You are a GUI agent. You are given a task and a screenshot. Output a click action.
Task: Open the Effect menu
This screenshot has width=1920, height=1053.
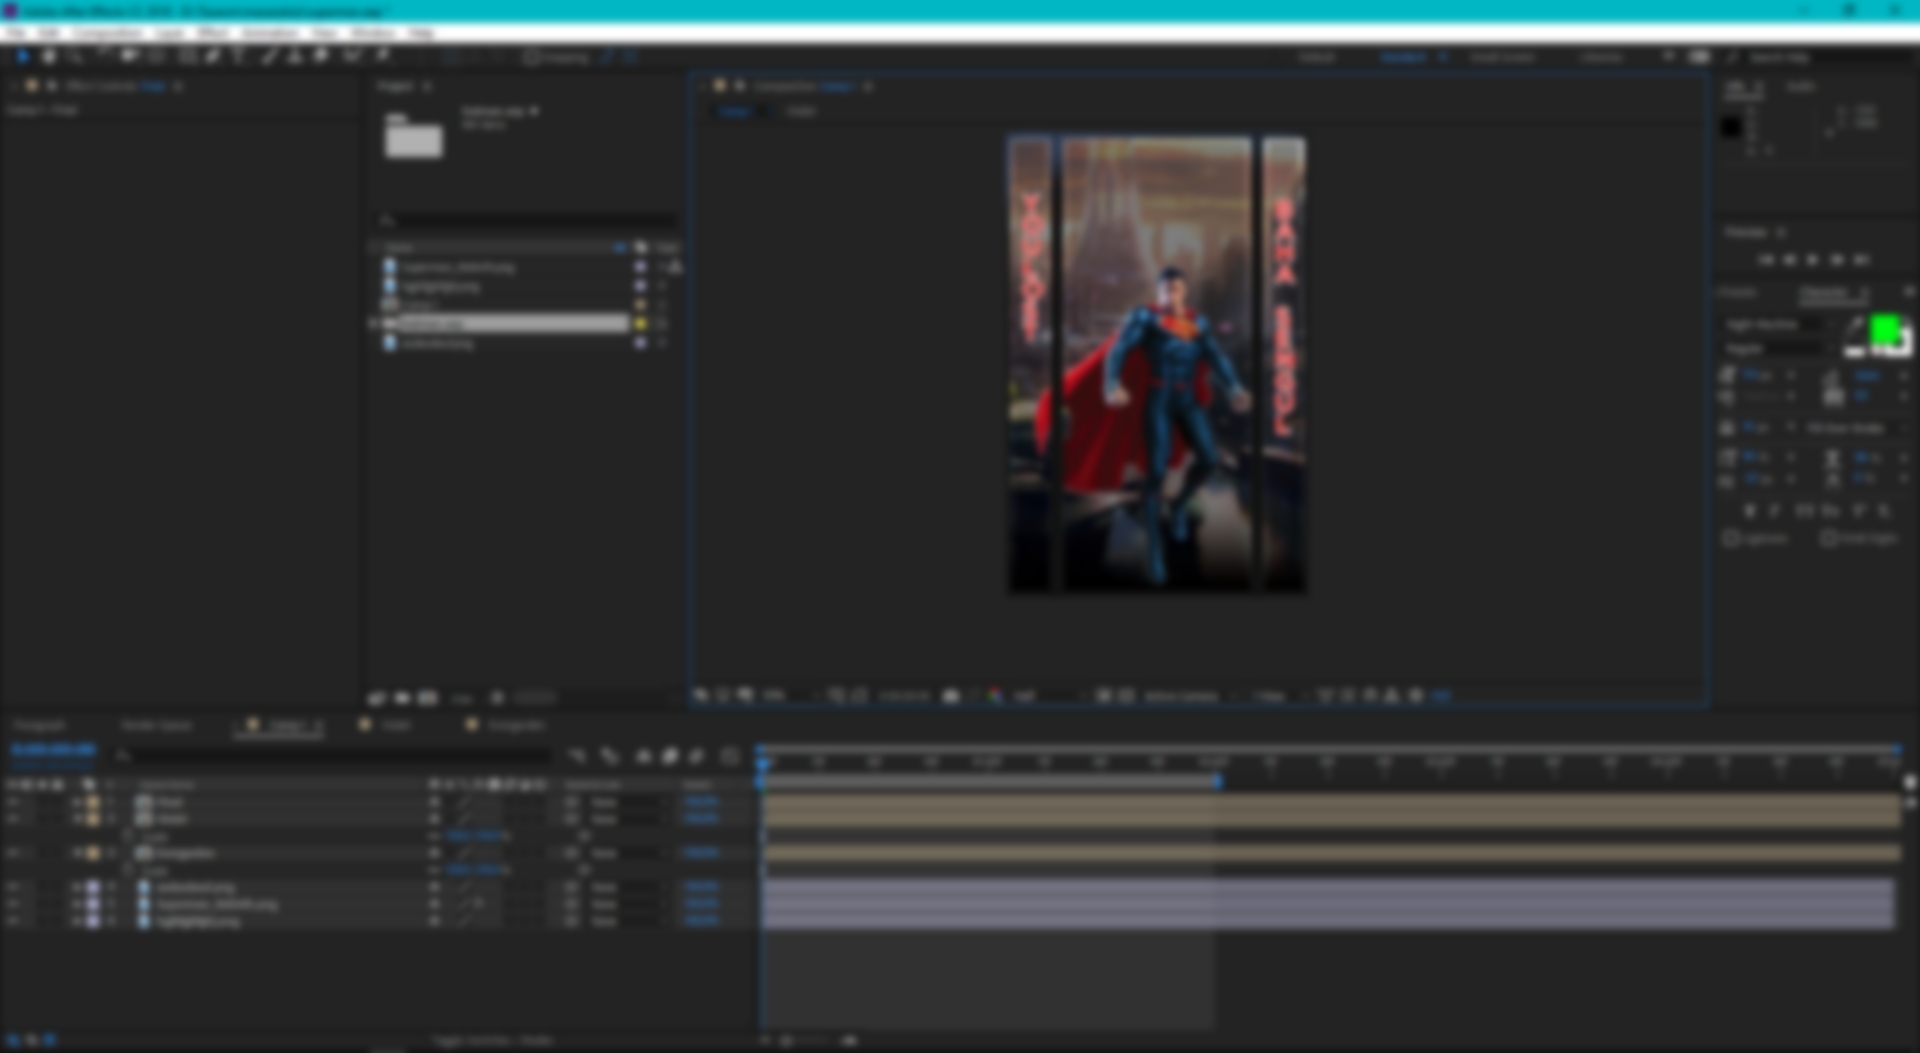coord(212,33)
